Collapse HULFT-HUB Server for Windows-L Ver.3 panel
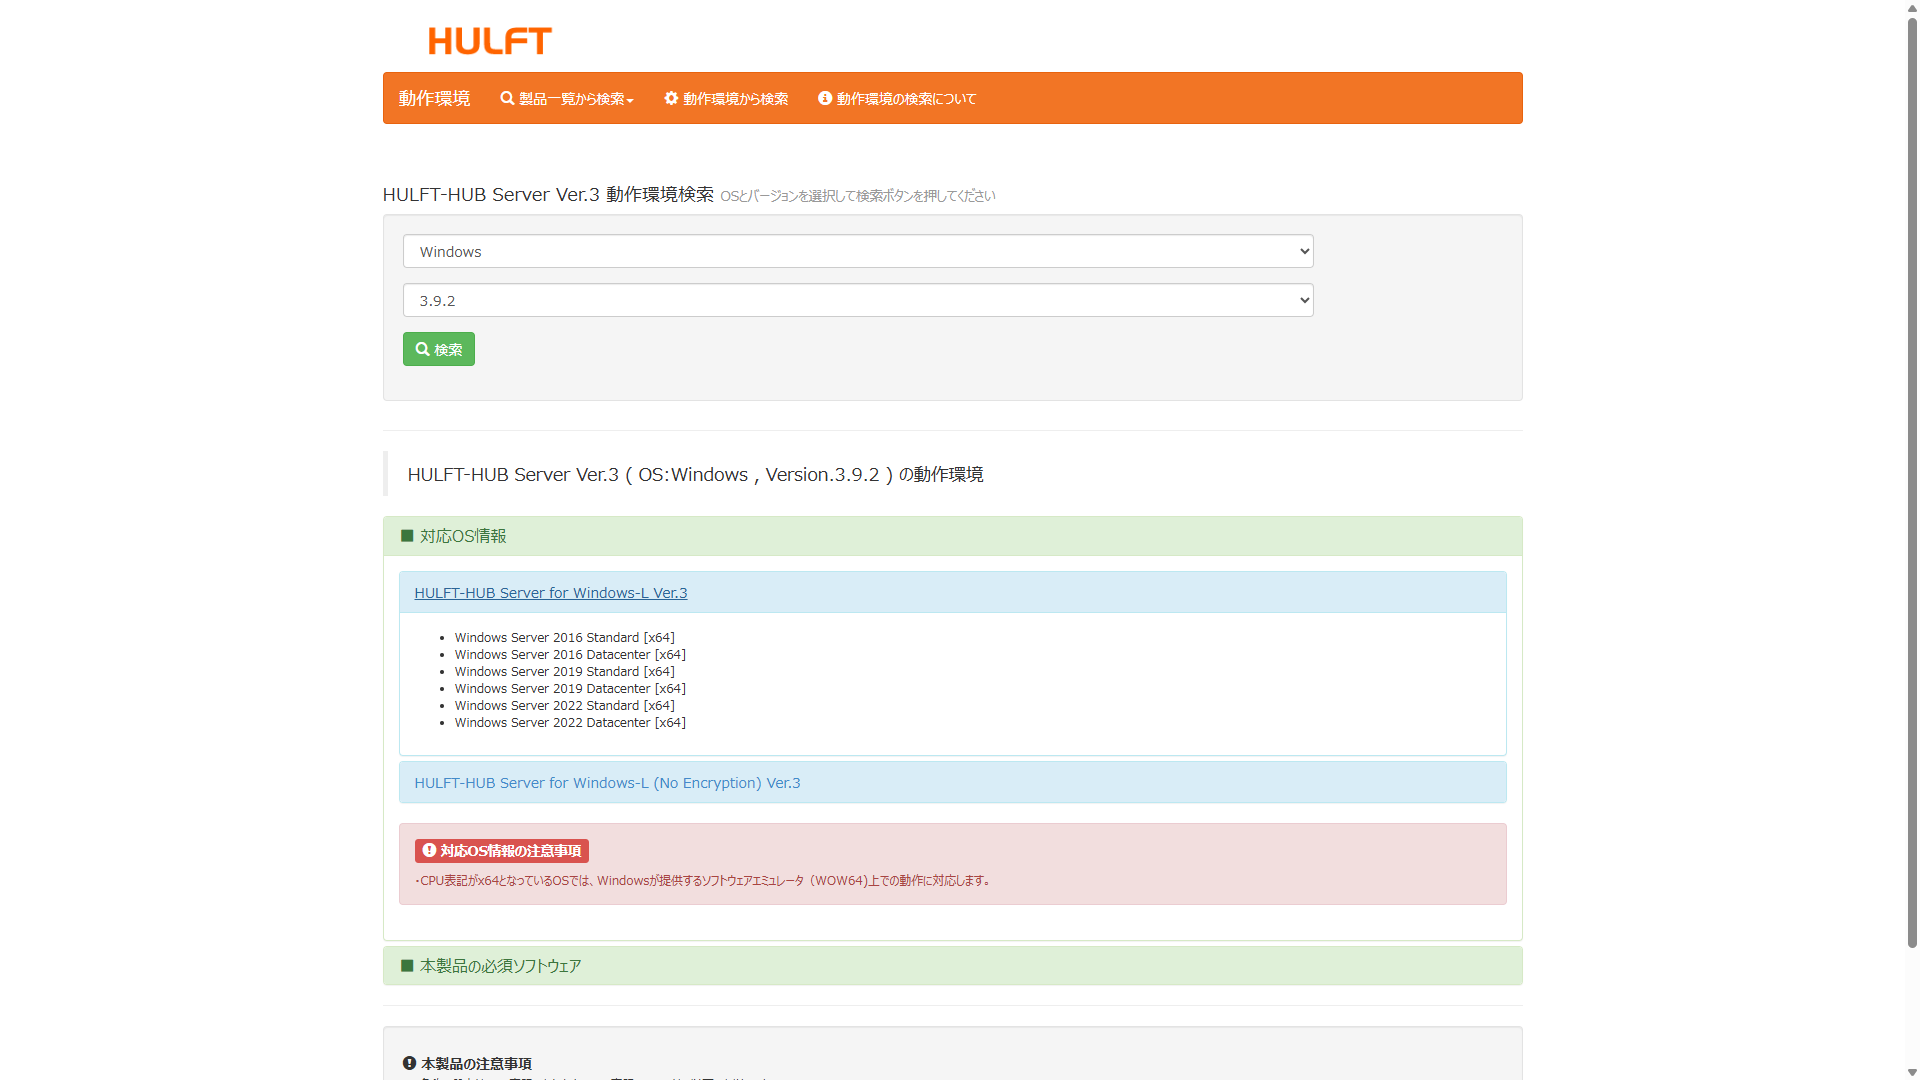 (x=550, y=593)
